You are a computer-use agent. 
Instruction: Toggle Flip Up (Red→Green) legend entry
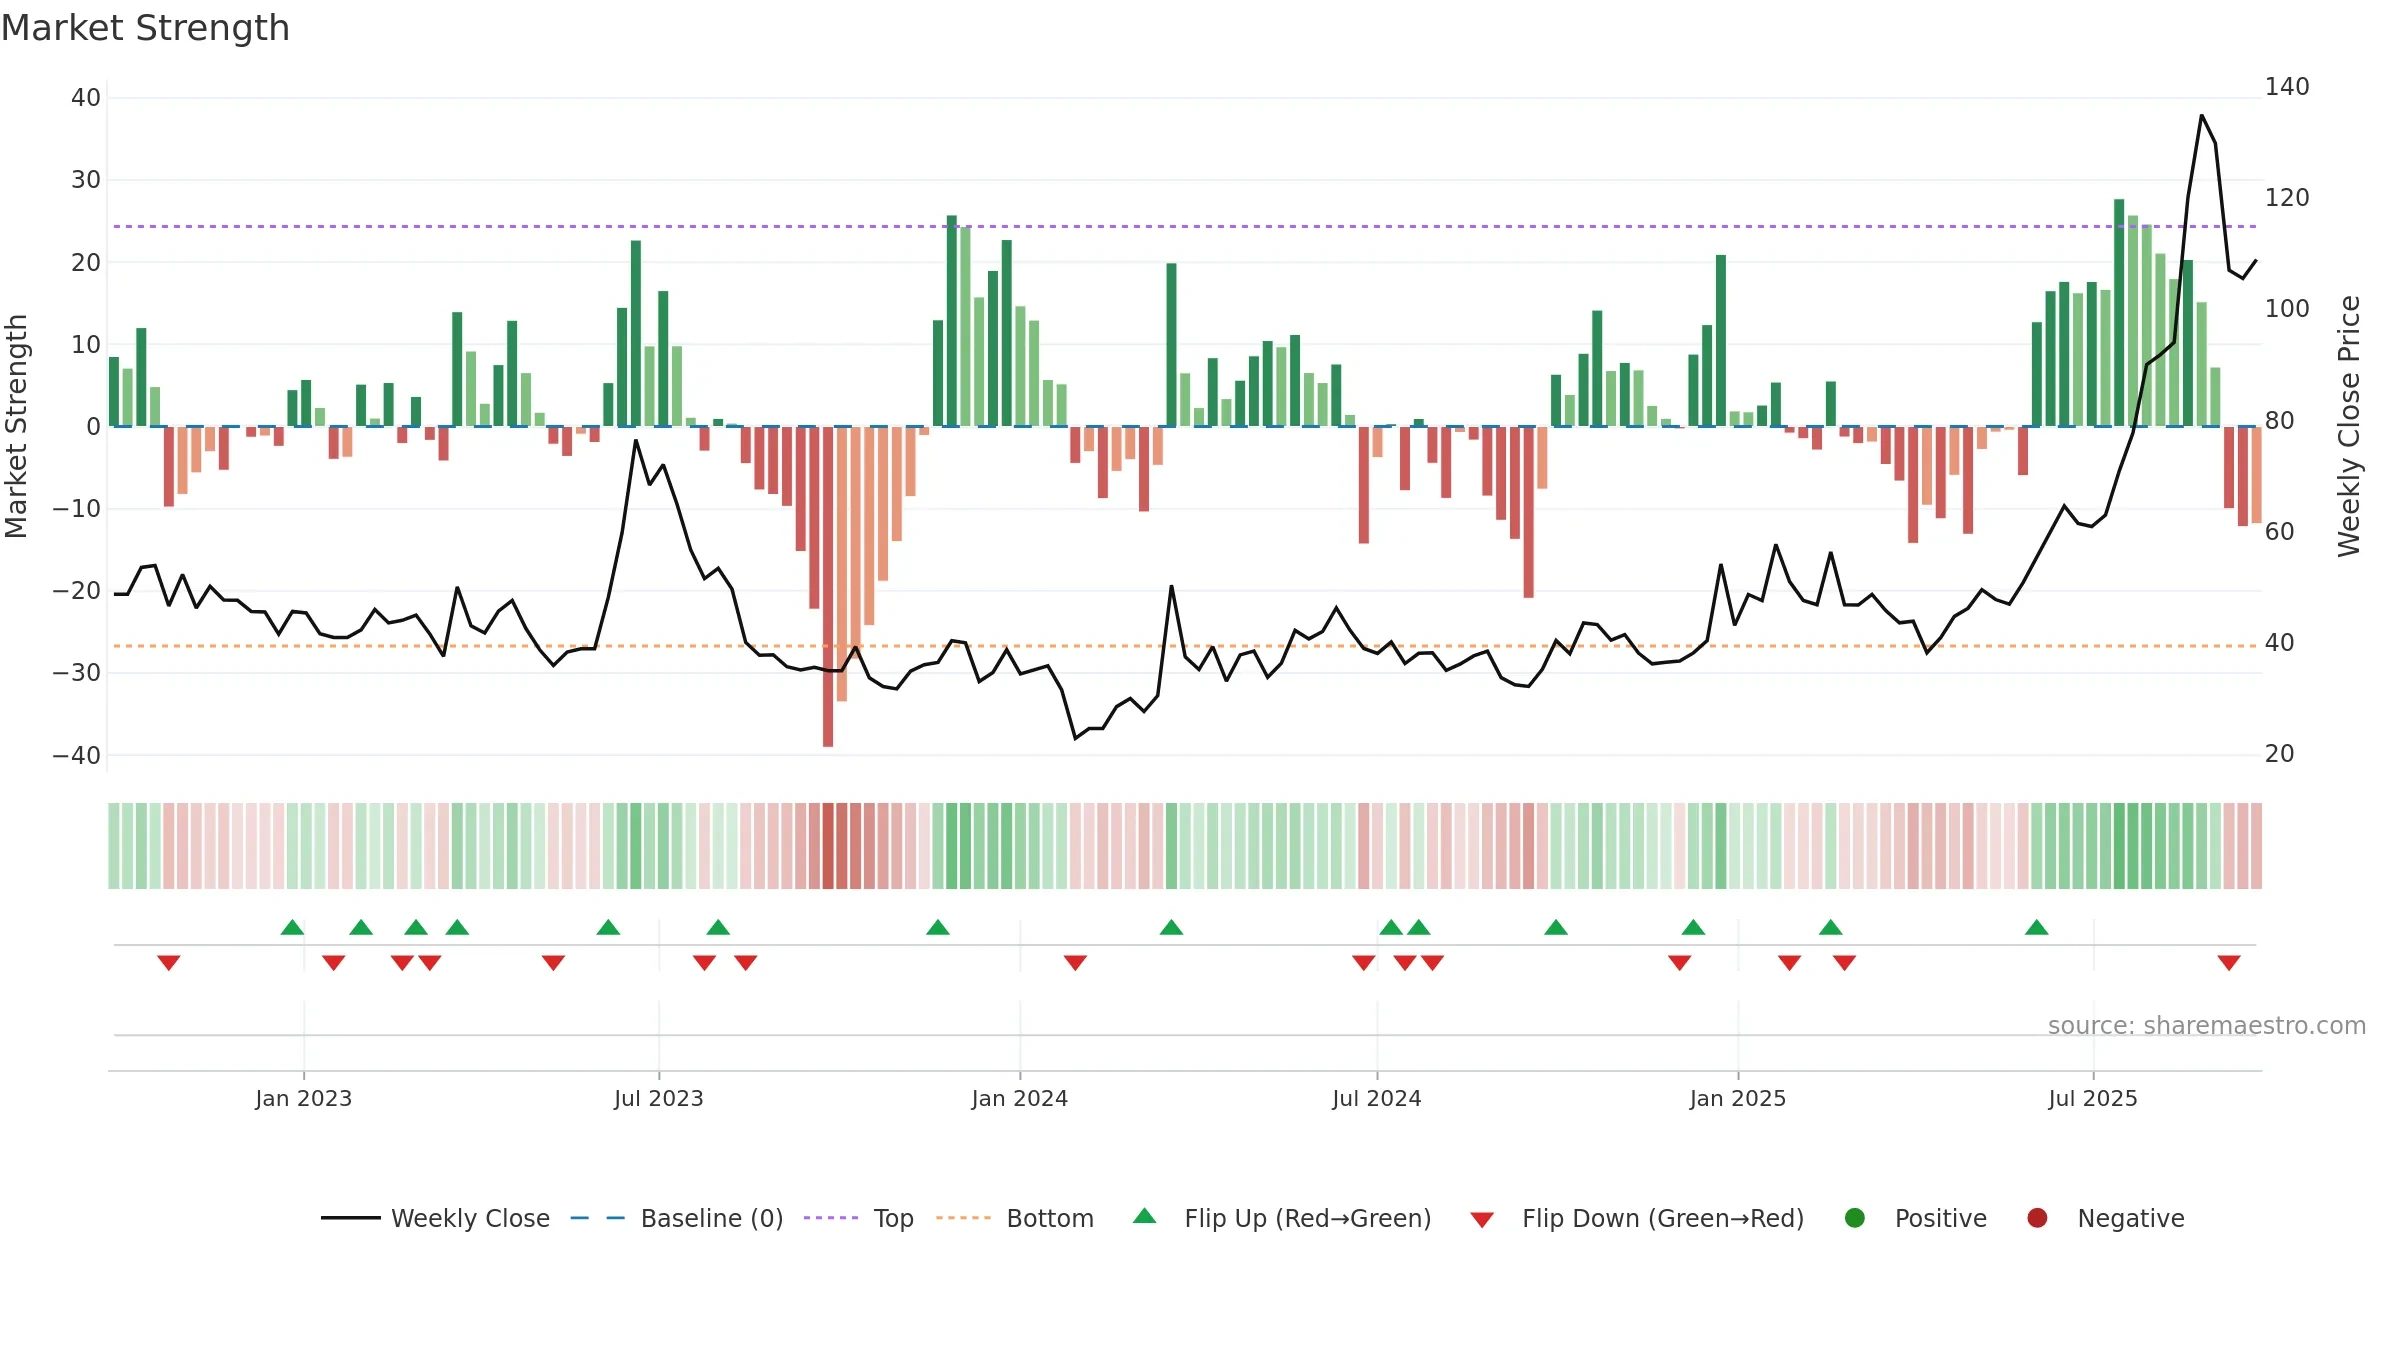(x=1282, y=1218)
